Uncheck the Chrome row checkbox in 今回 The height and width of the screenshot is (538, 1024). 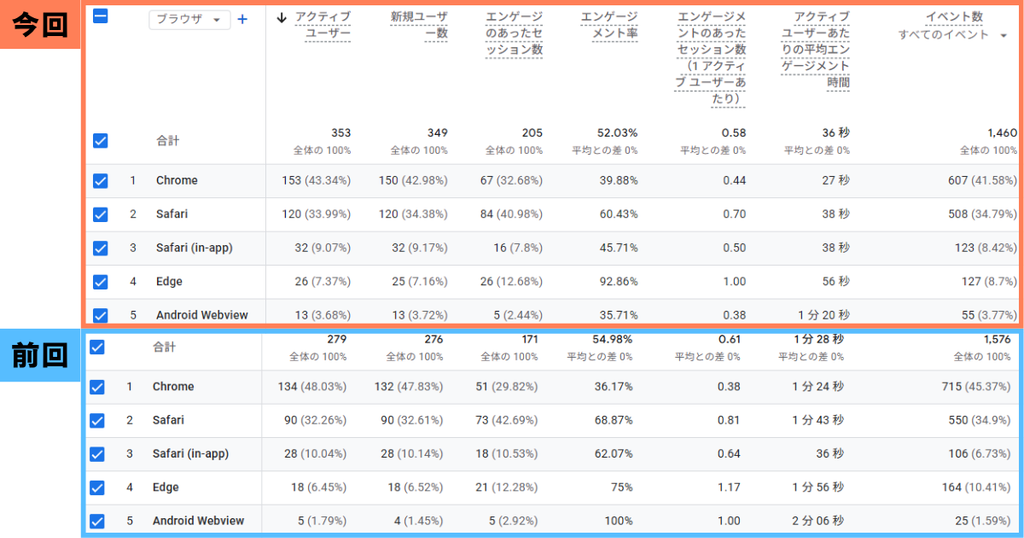tap(101, 181)
